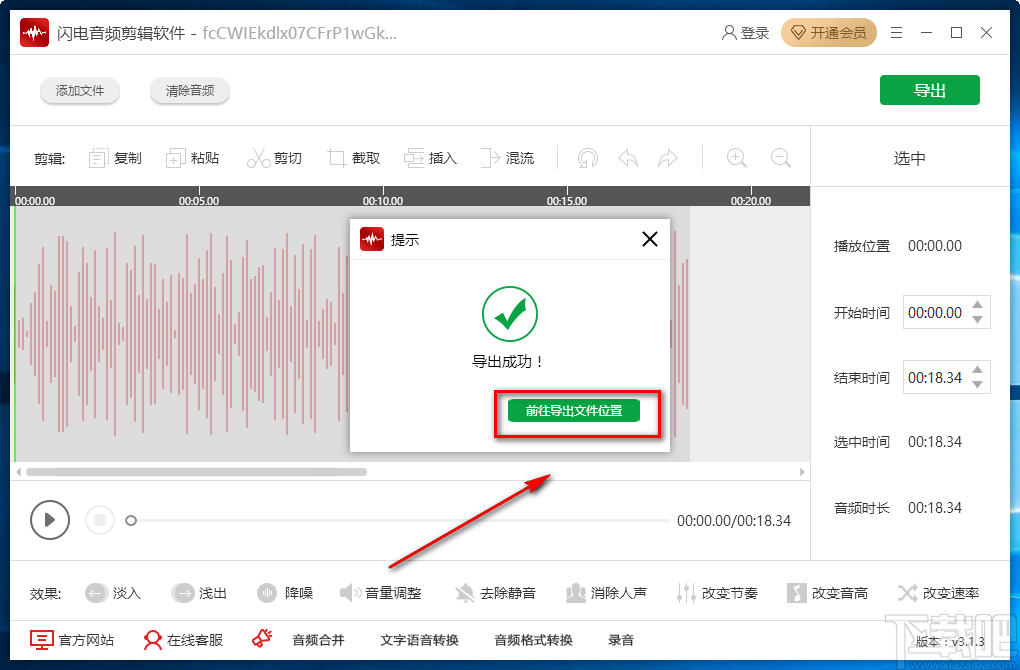Screen dimensions: 1020x670
Task: Open 音量调整 volume adjustment
Action: point(381,593)
